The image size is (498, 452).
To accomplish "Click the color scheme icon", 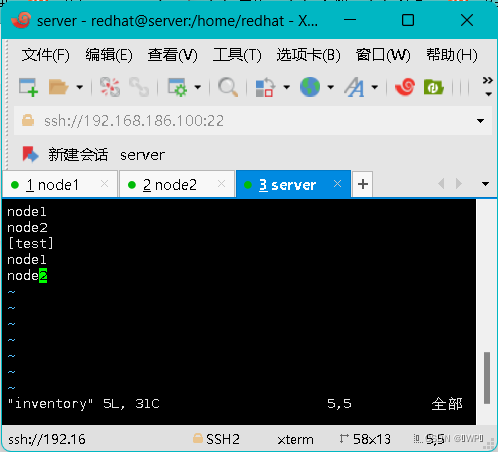I will 265,87.
